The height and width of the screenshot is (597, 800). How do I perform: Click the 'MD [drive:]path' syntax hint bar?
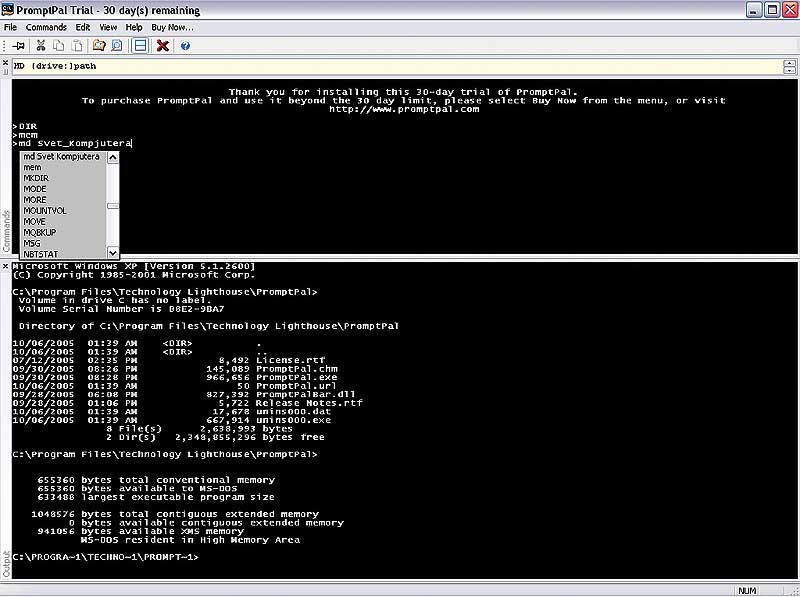pos(397,66)
